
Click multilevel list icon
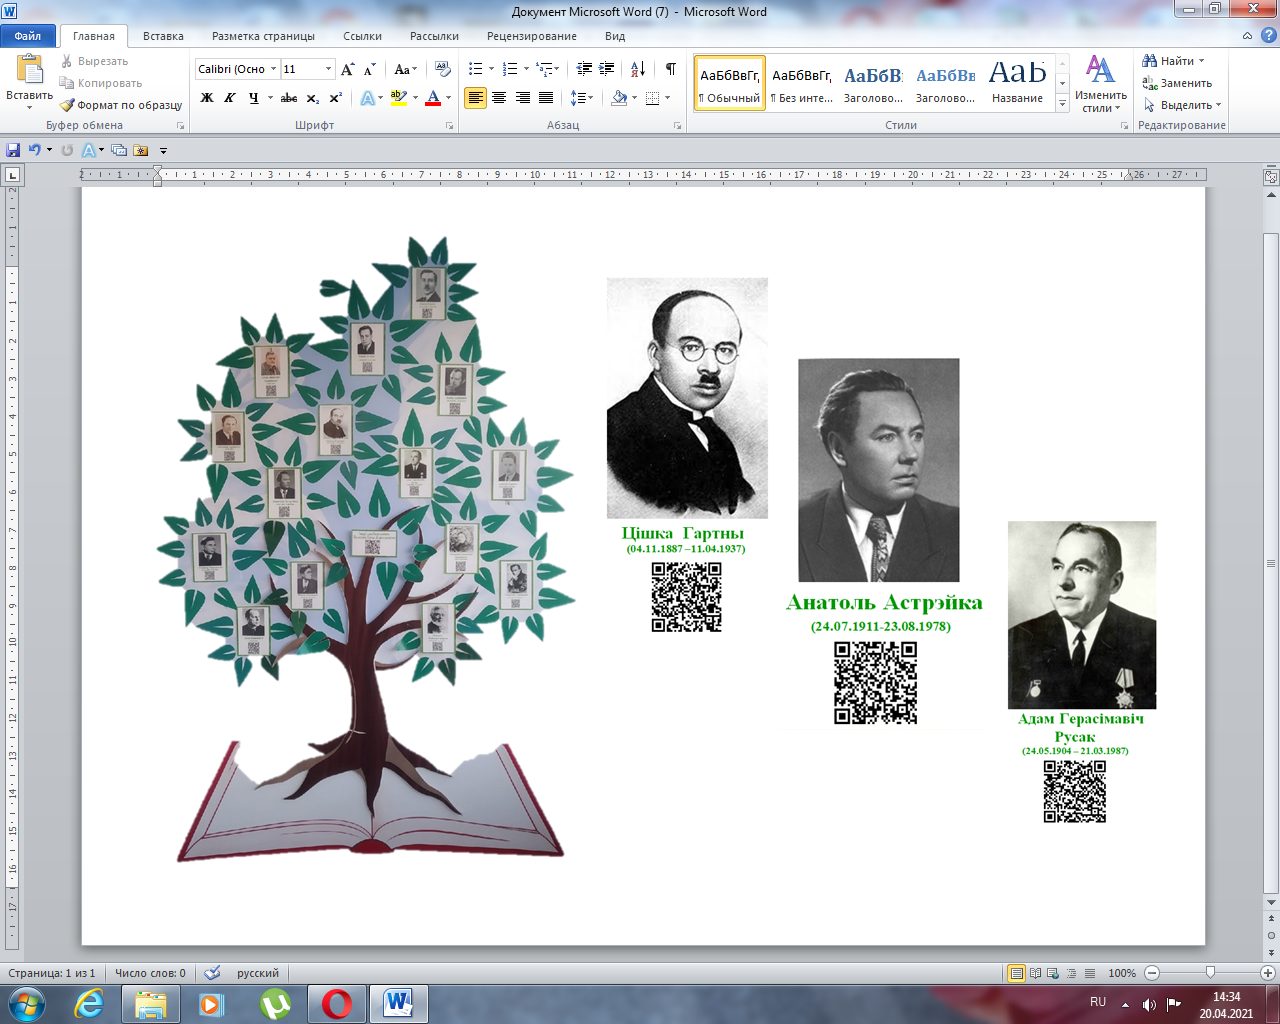(x=544, y=69)
